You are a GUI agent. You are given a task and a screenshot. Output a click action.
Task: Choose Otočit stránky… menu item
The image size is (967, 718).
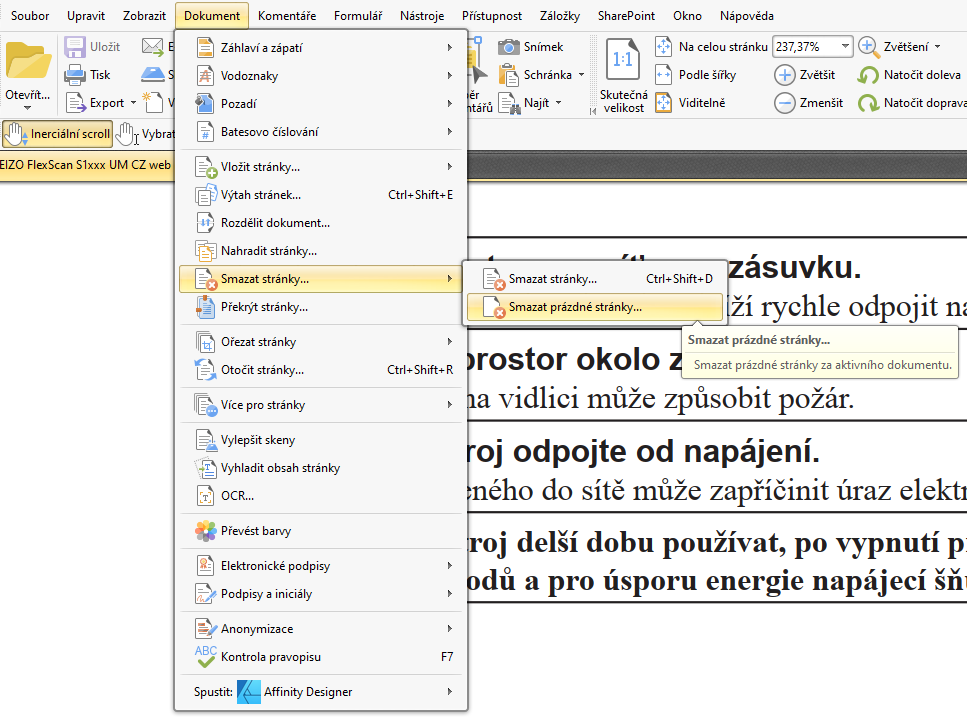click(321, 370)
